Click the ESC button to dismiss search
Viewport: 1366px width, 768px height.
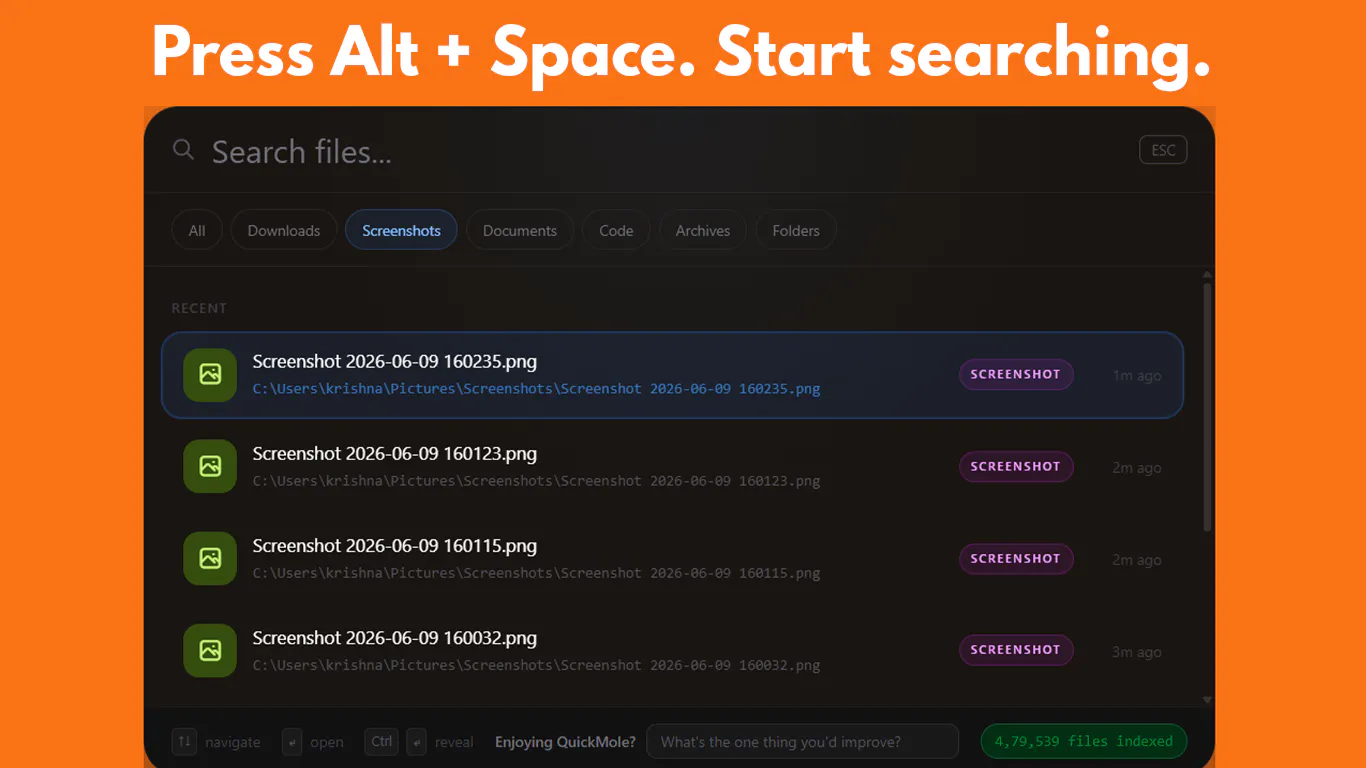pos(1163,150)
